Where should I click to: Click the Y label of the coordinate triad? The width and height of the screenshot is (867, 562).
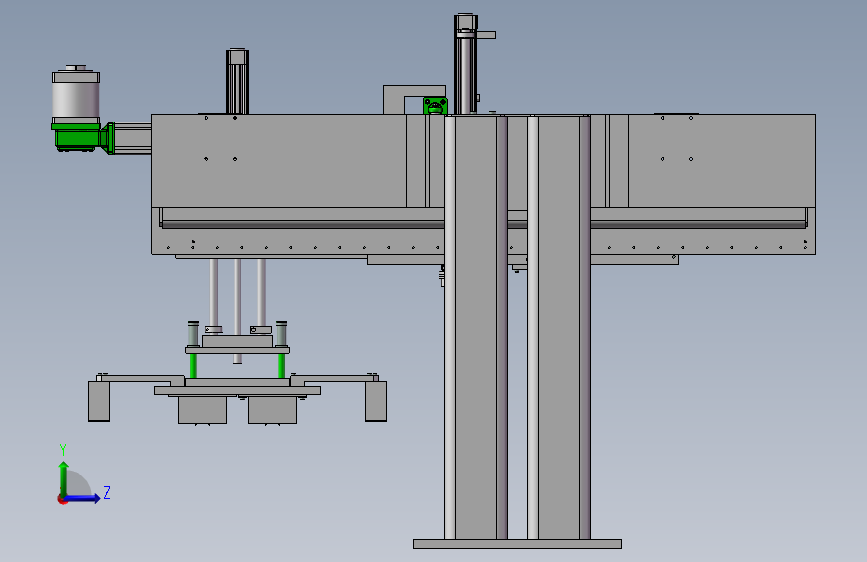click(x=63, y=450)
